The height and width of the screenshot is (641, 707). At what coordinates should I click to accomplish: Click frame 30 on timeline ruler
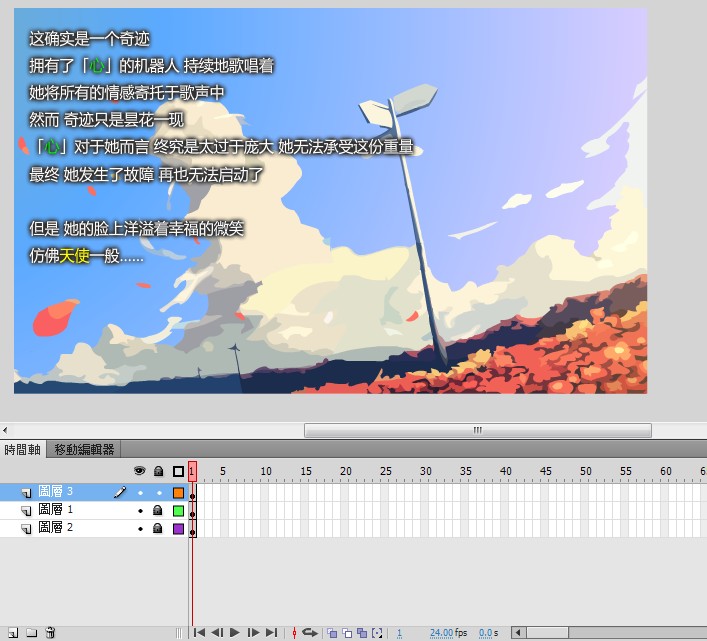[425, 471]
